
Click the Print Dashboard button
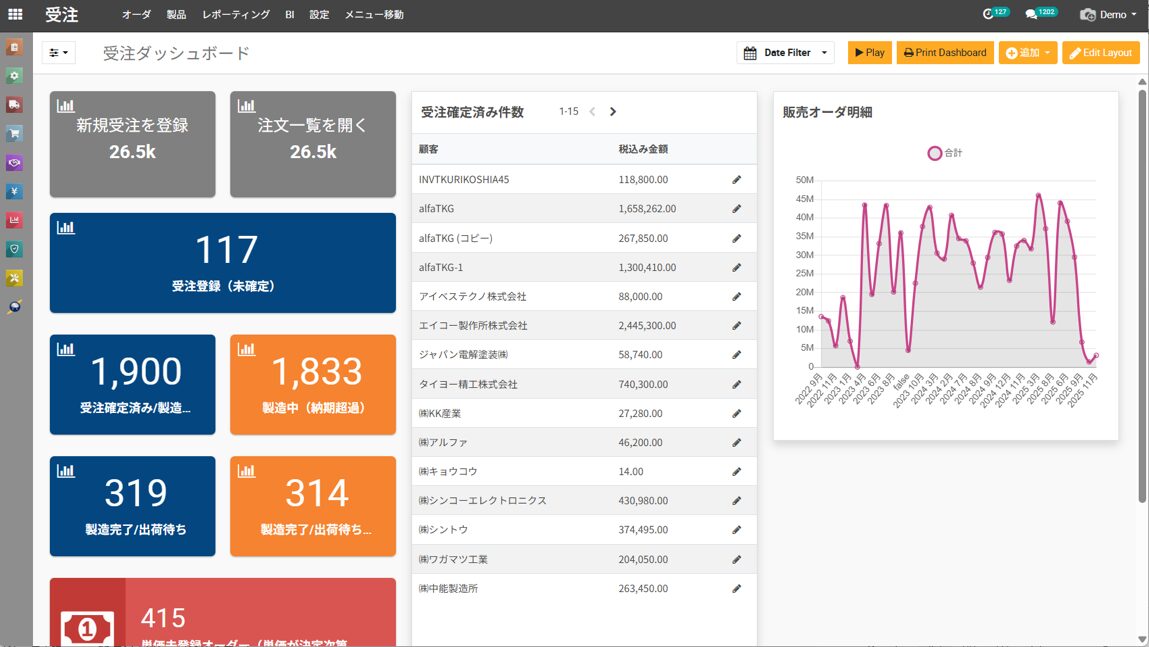point(944,53)
